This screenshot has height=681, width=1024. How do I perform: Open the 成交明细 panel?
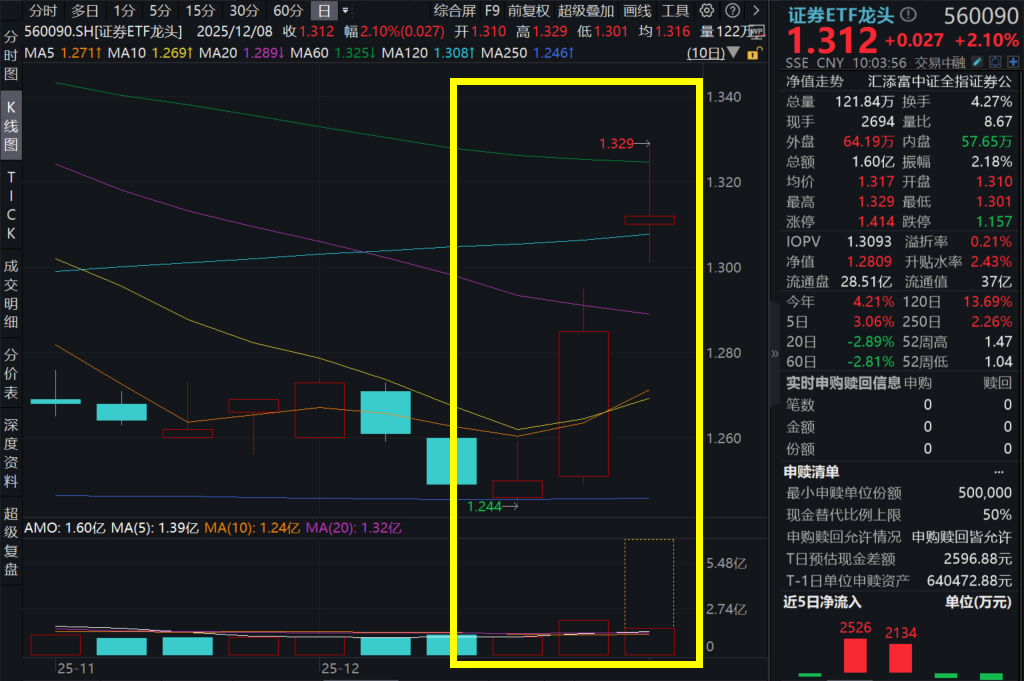tap(10, 290)
